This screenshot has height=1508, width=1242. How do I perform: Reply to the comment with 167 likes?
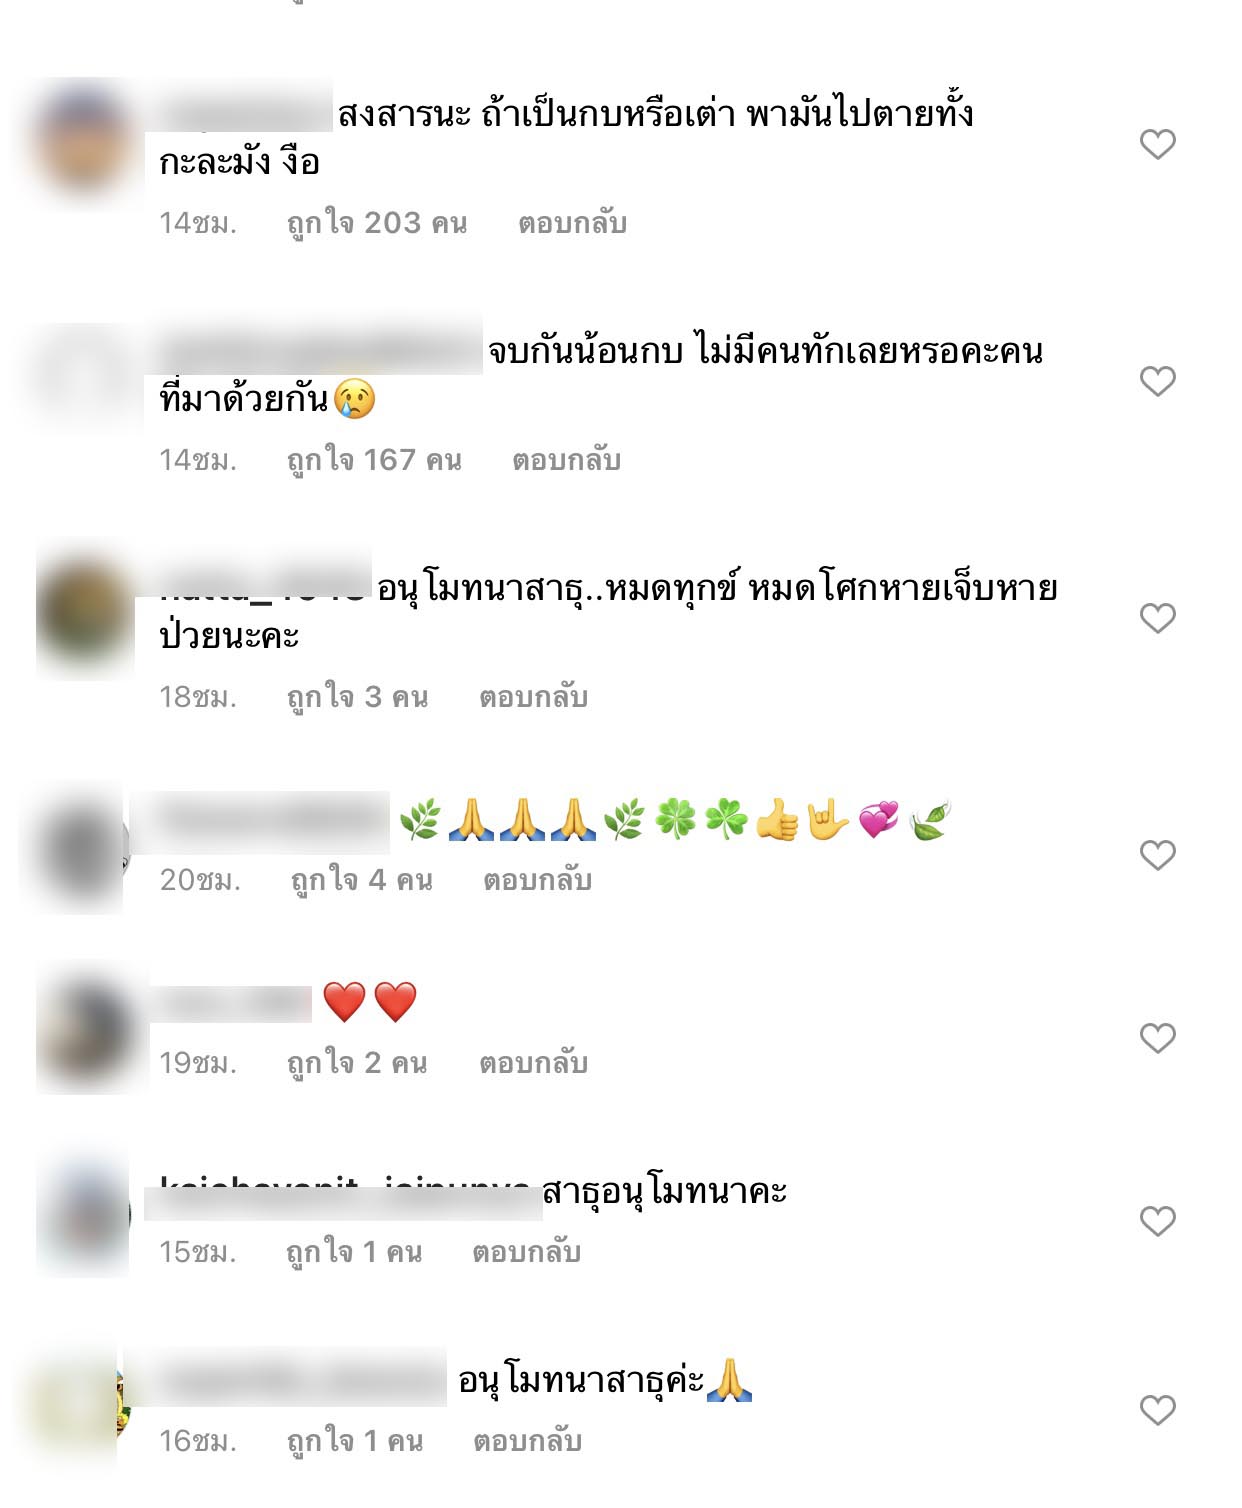(566, 460)
